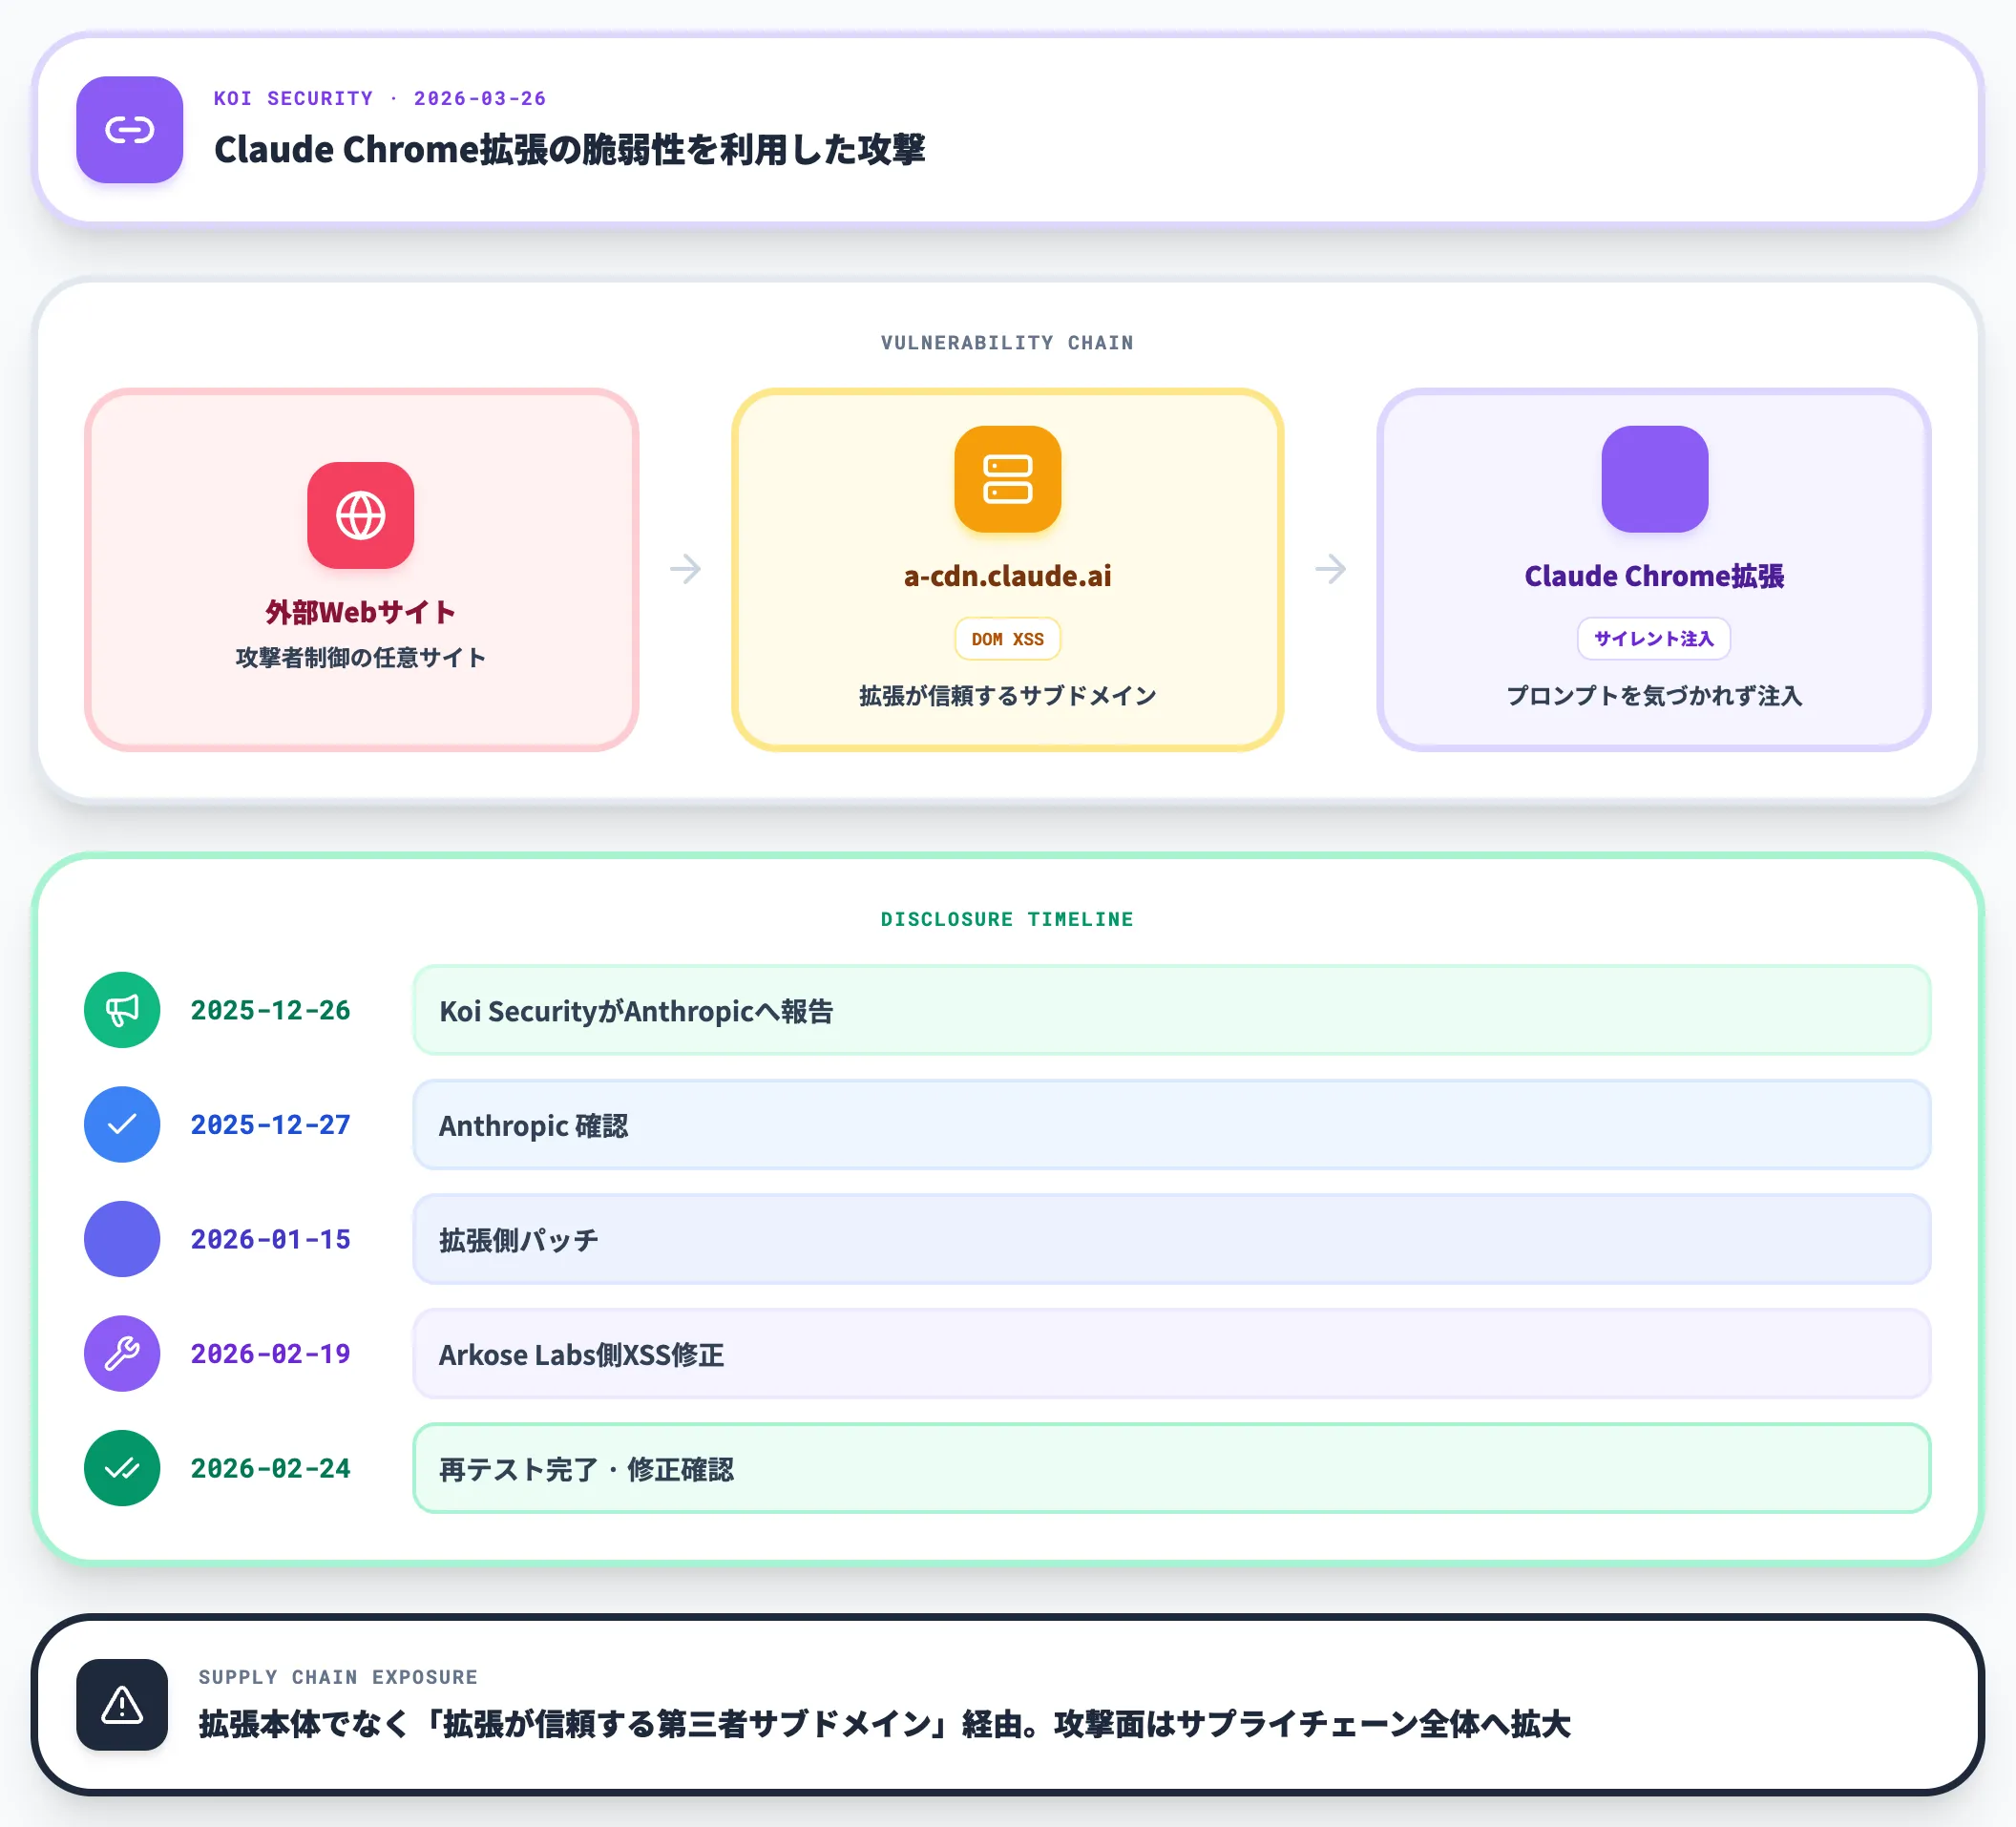
Task: Click the a-cdn.claude.ai domain title
Action: click(1007, 576)
